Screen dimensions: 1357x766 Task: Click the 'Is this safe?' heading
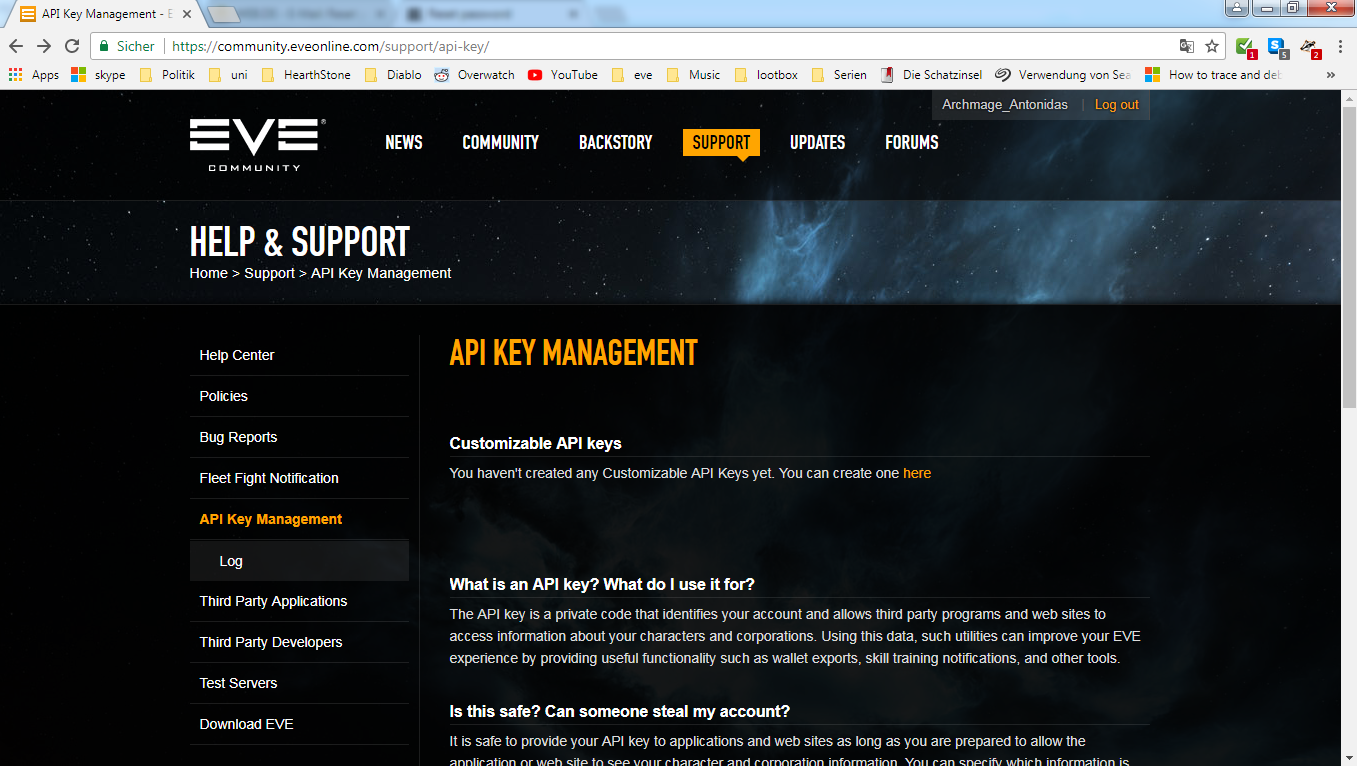(619, 711)
